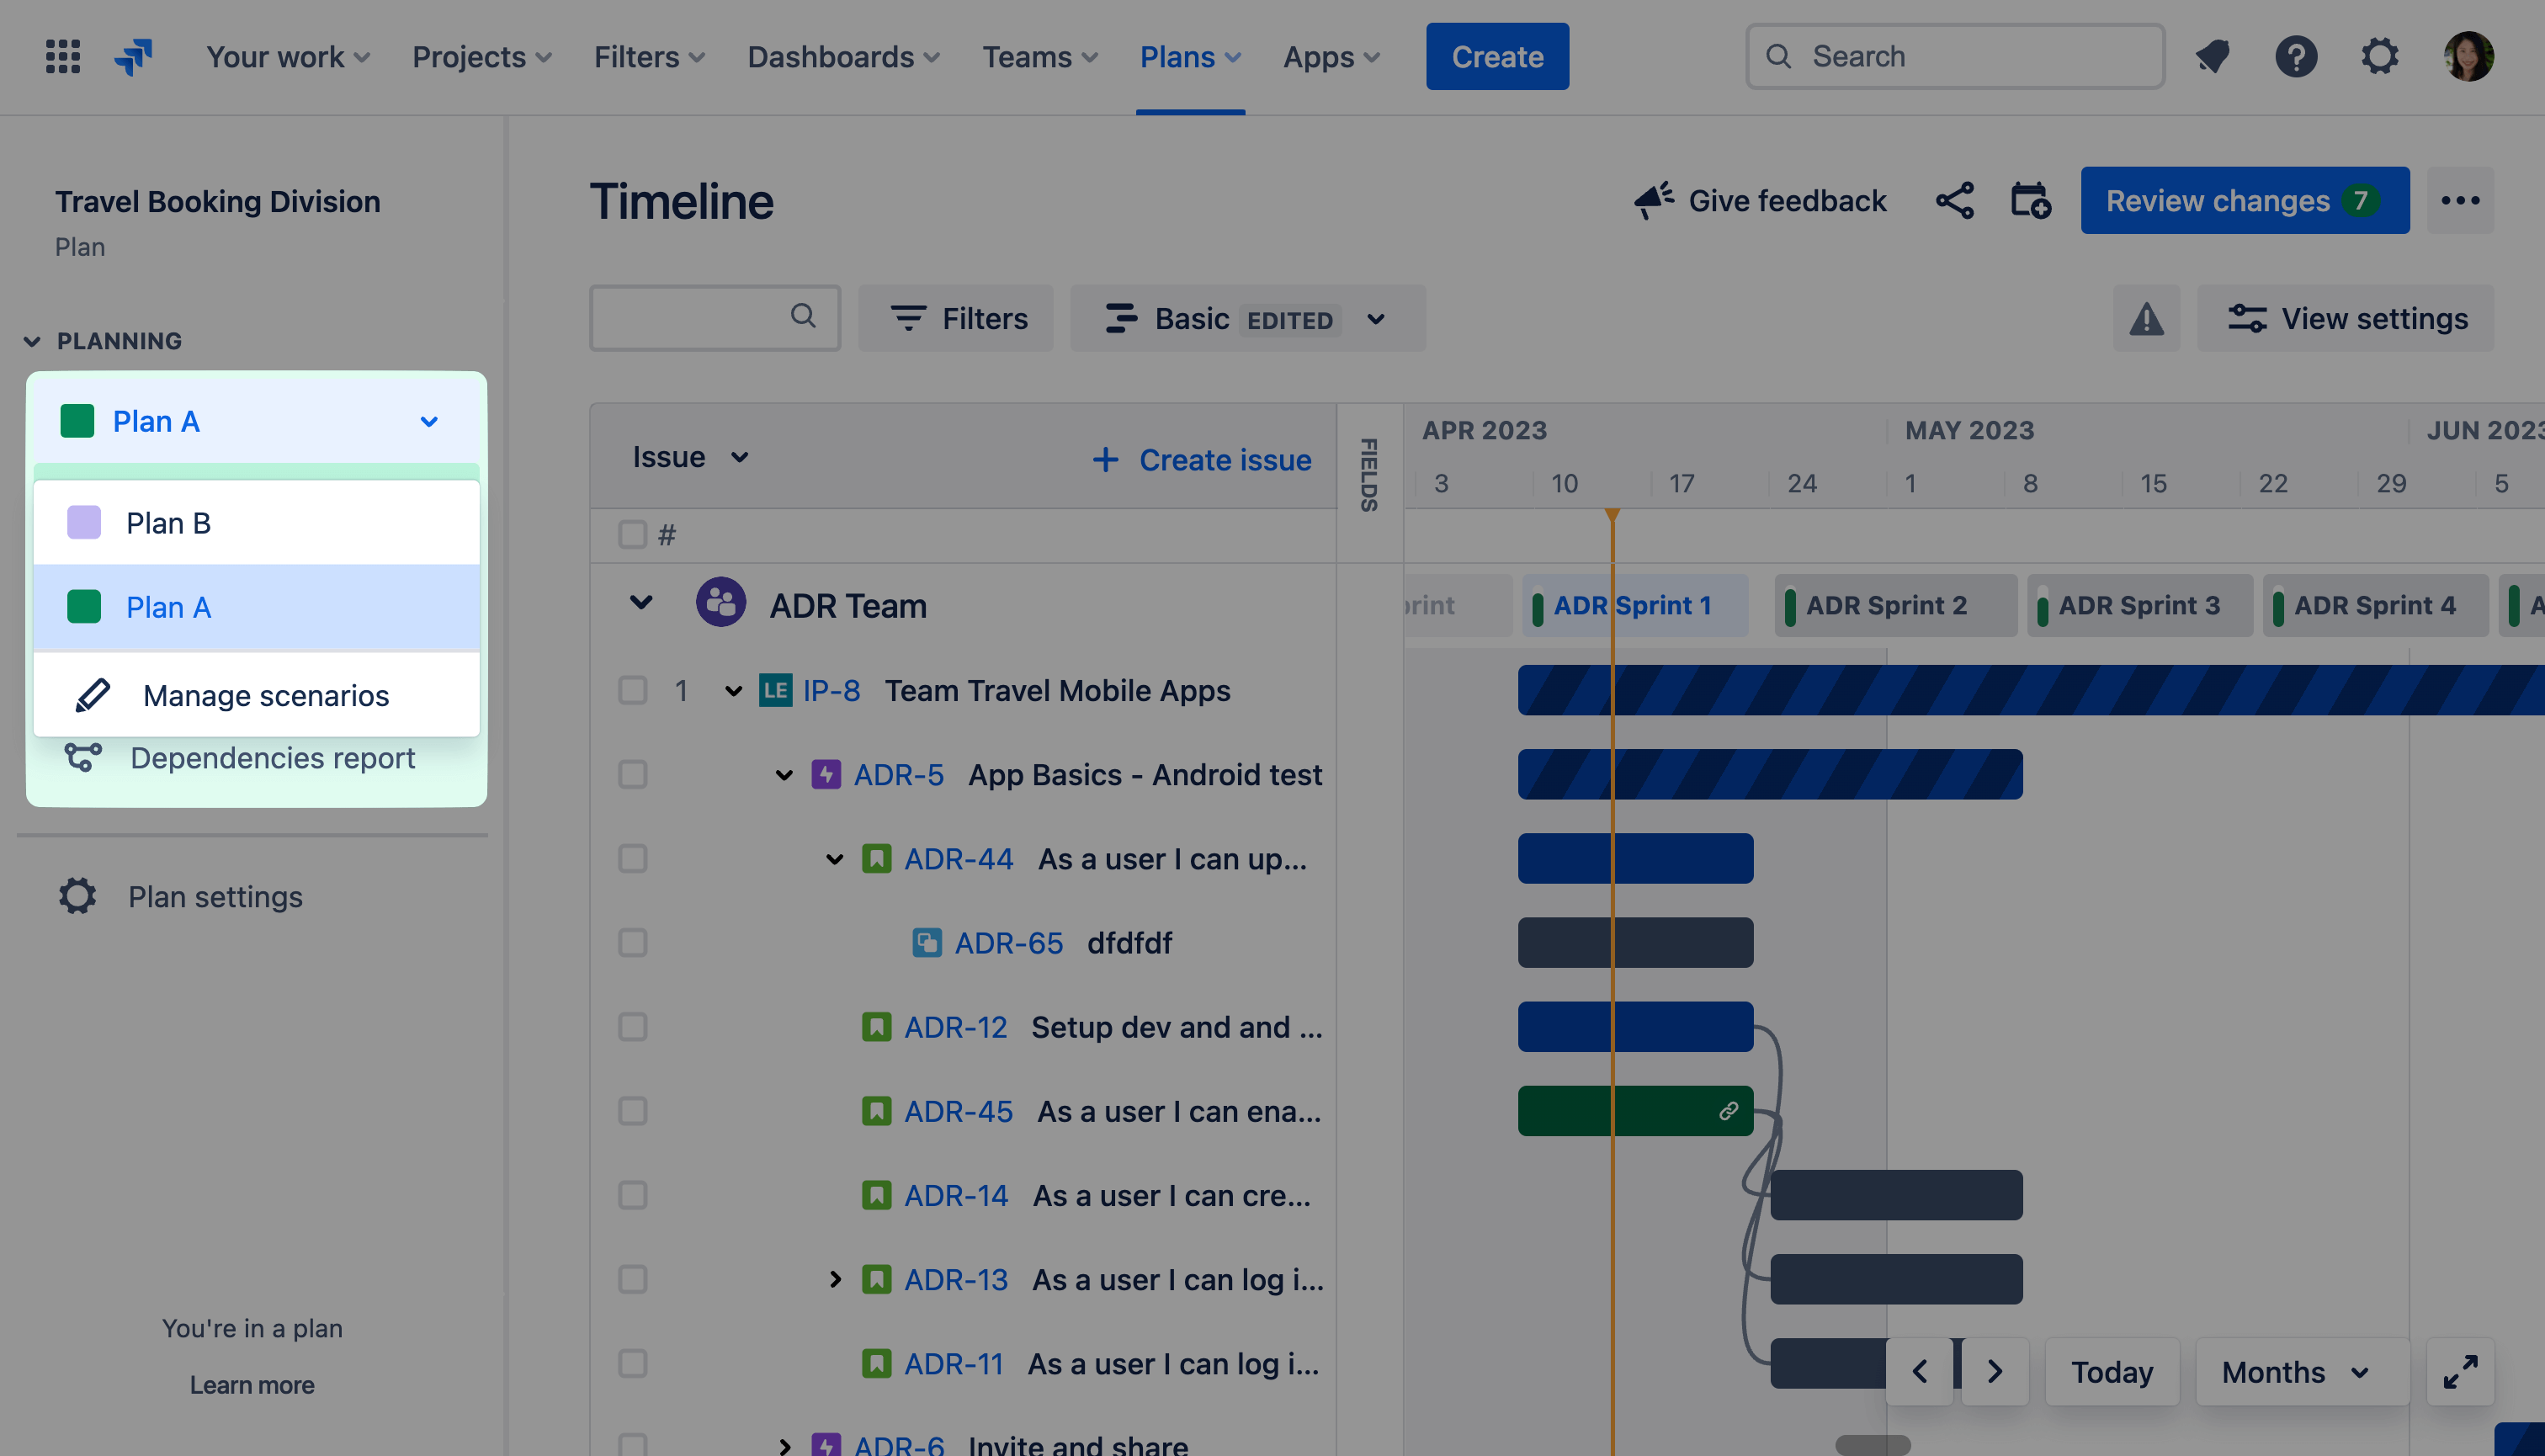Open the help question mark icon

[x=2296, y=57]
